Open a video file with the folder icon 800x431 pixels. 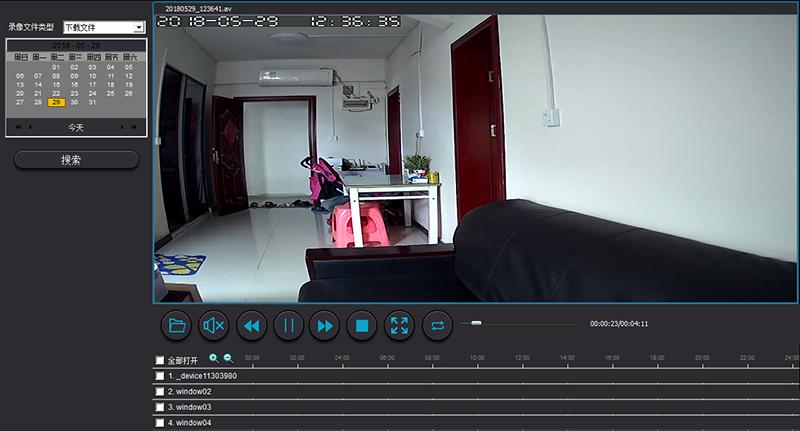(x=177, y=325)
